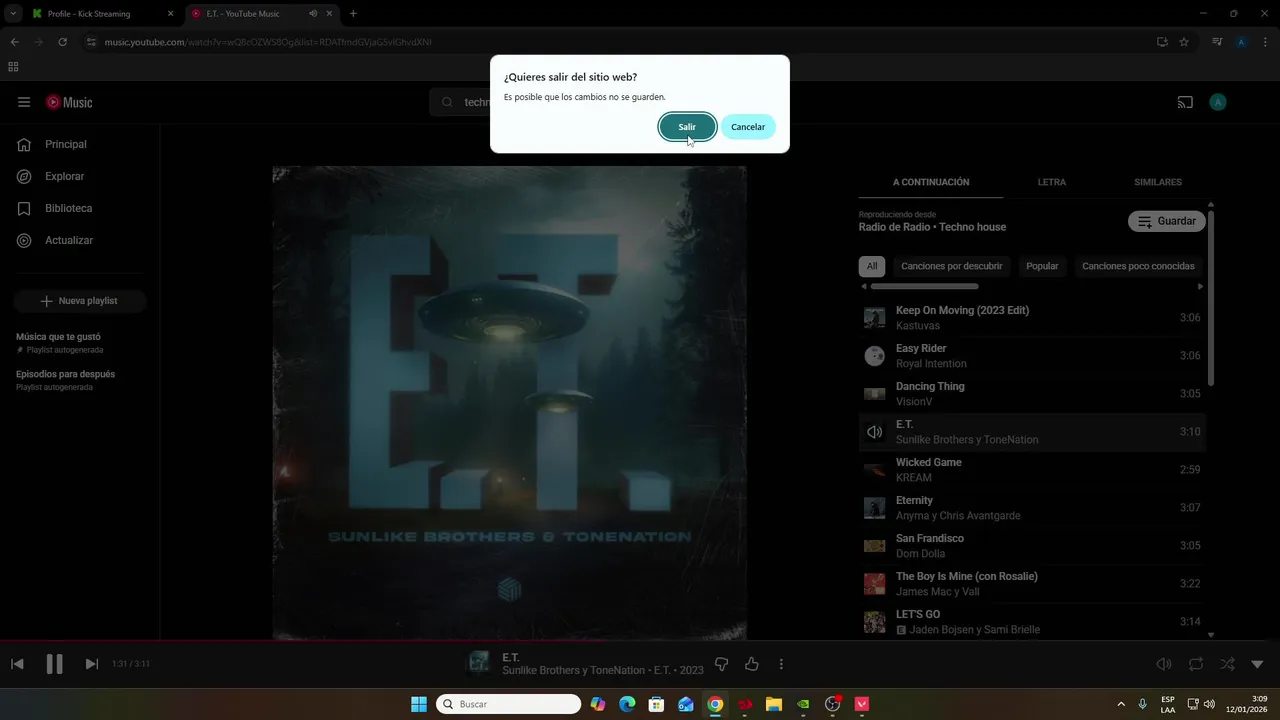Viewport: 1280px width, 720px height.
Task: Open File Explorer from taskbar
Action: tap(774, 704)
